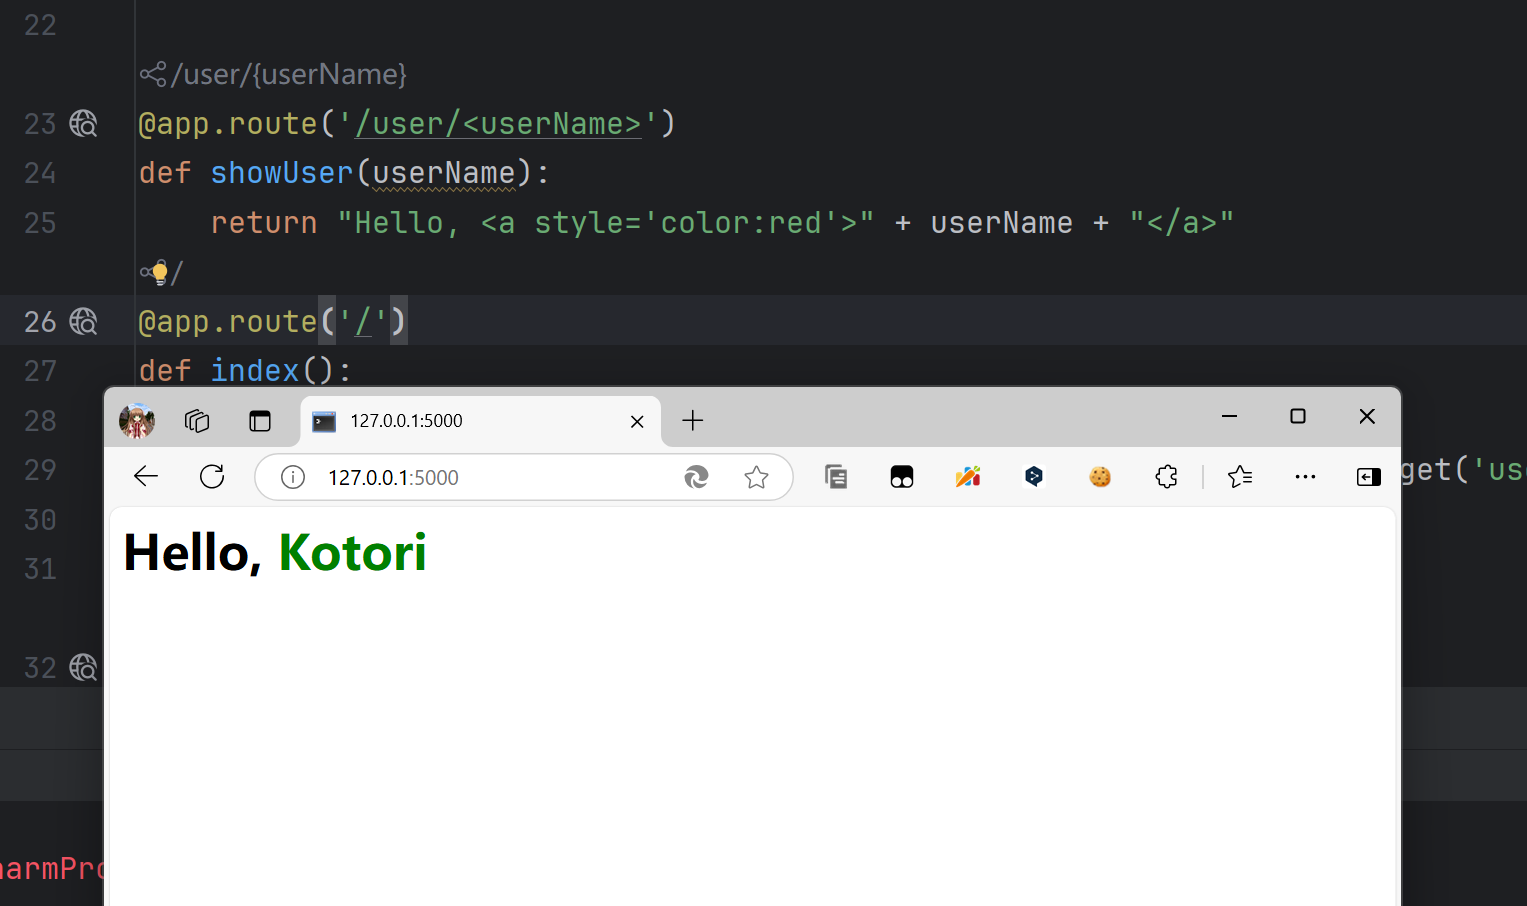Image resolution: width=1527 pixels, height=906 pixels.
Task: Refresh the current page
Action: (212, 477)
